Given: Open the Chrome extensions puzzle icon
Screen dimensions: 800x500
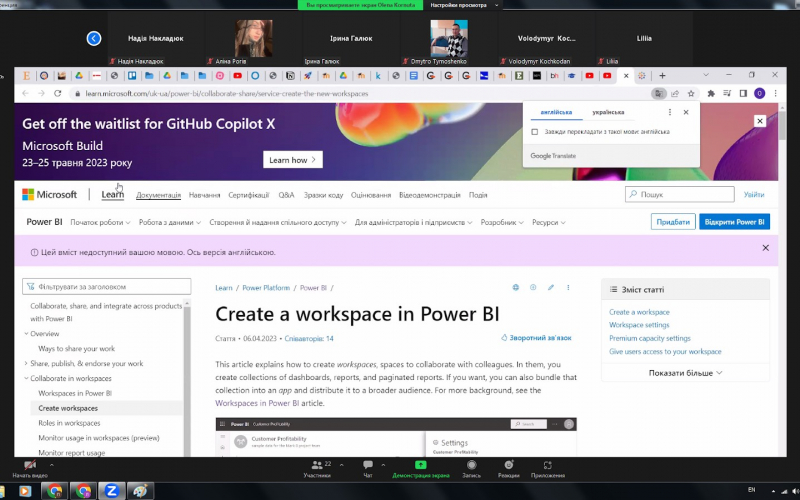Looking at the screenshot, I should coord(711,93).
